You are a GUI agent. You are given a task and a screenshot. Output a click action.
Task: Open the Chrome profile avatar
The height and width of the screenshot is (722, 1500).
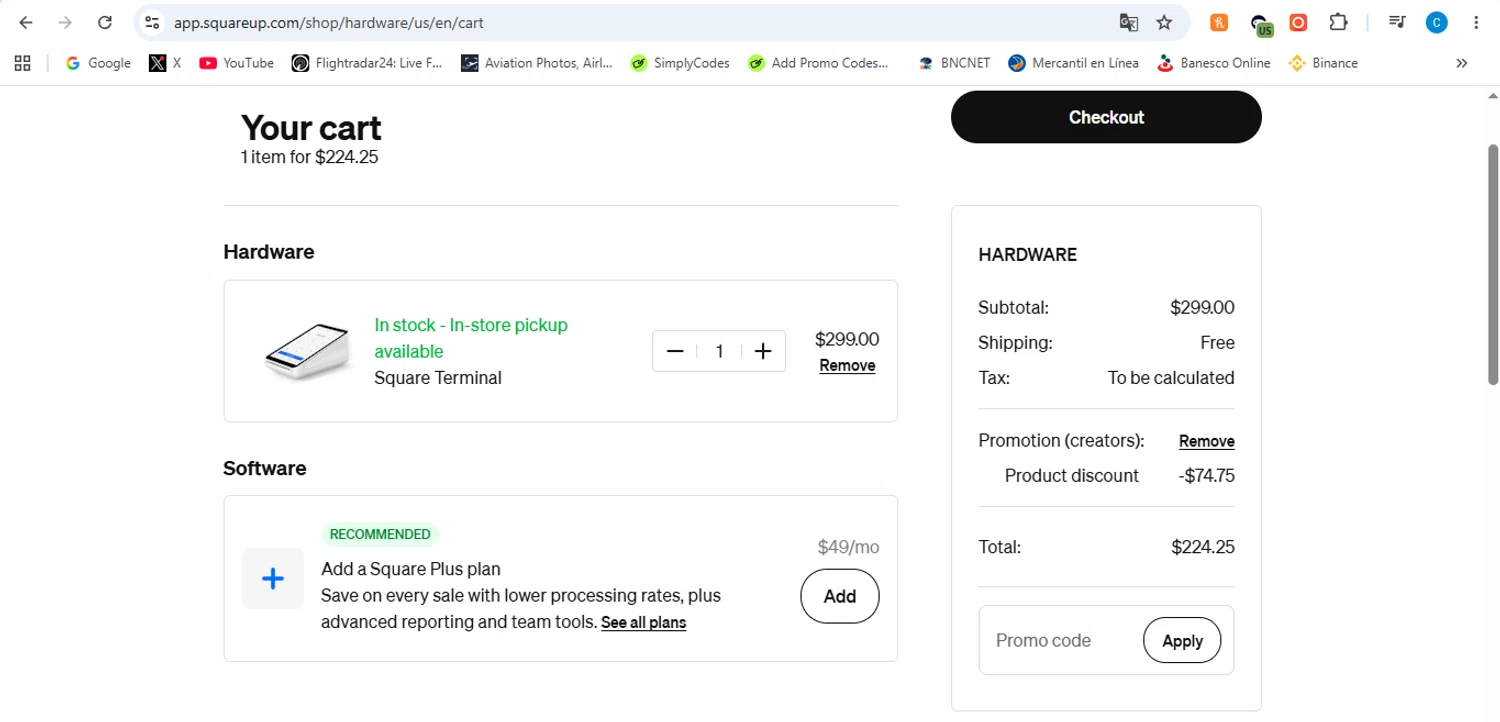click(x=1436, y=22)
